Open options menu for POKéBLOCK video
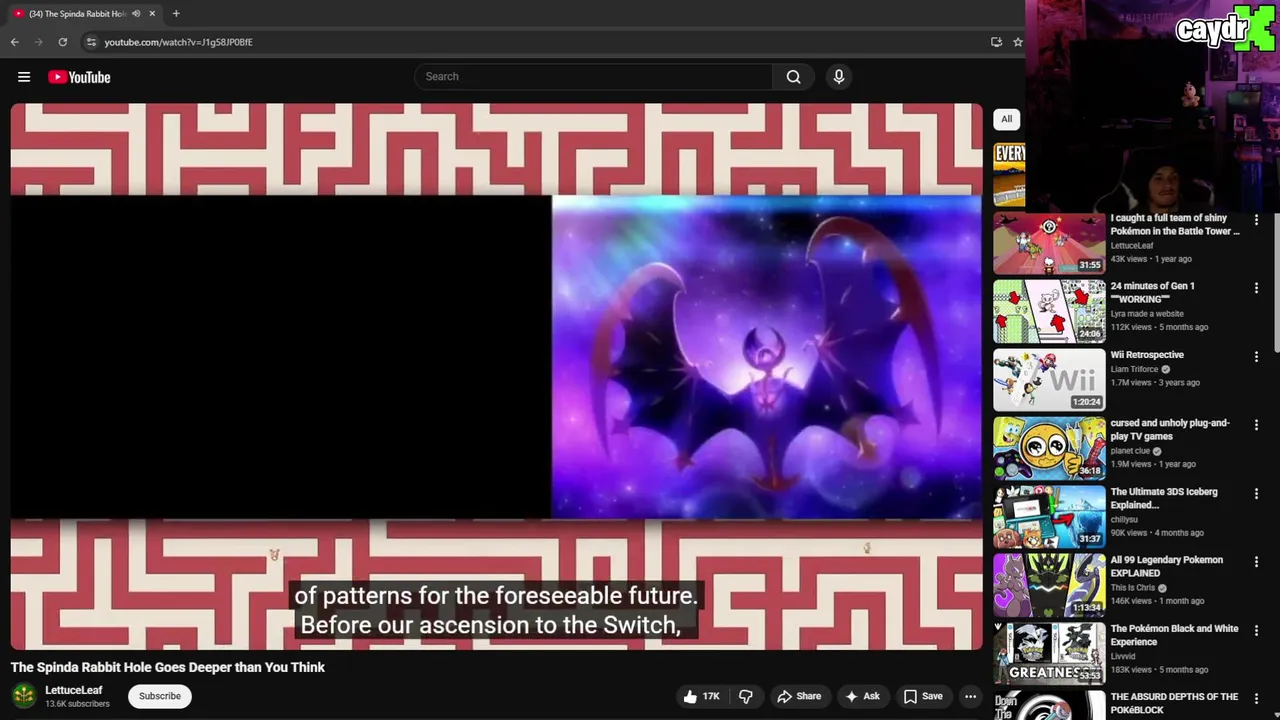This screenshot has height=720, width=1280. pos(1256,698)
